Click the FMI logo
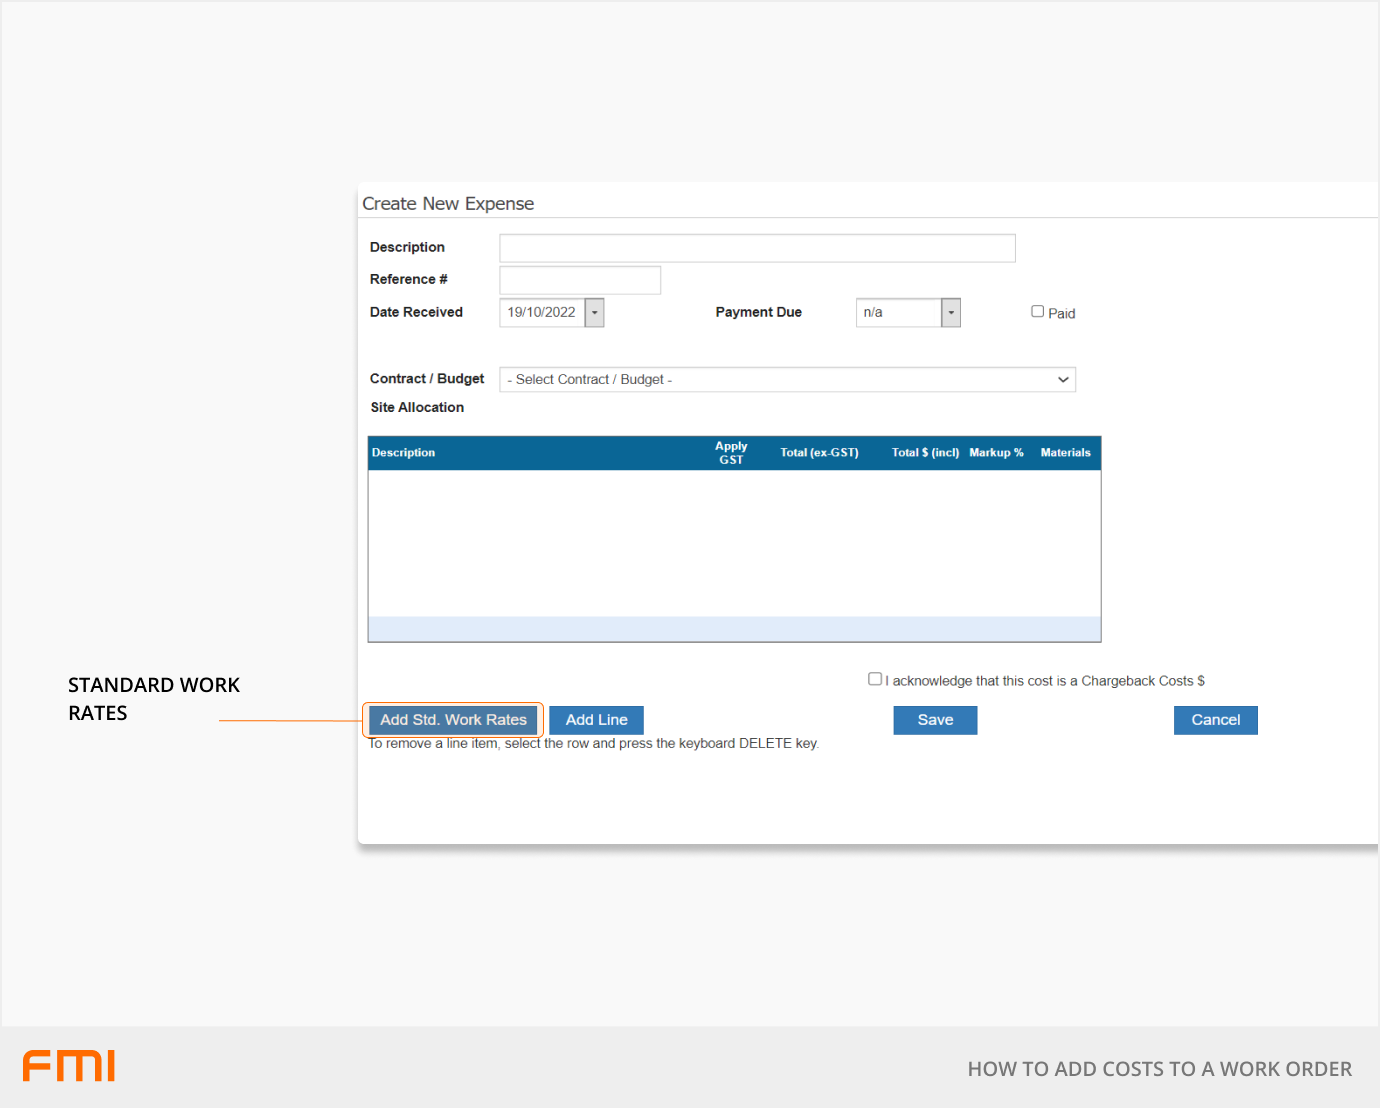Screen dimensions: 1380x1108 (69, 1066)
